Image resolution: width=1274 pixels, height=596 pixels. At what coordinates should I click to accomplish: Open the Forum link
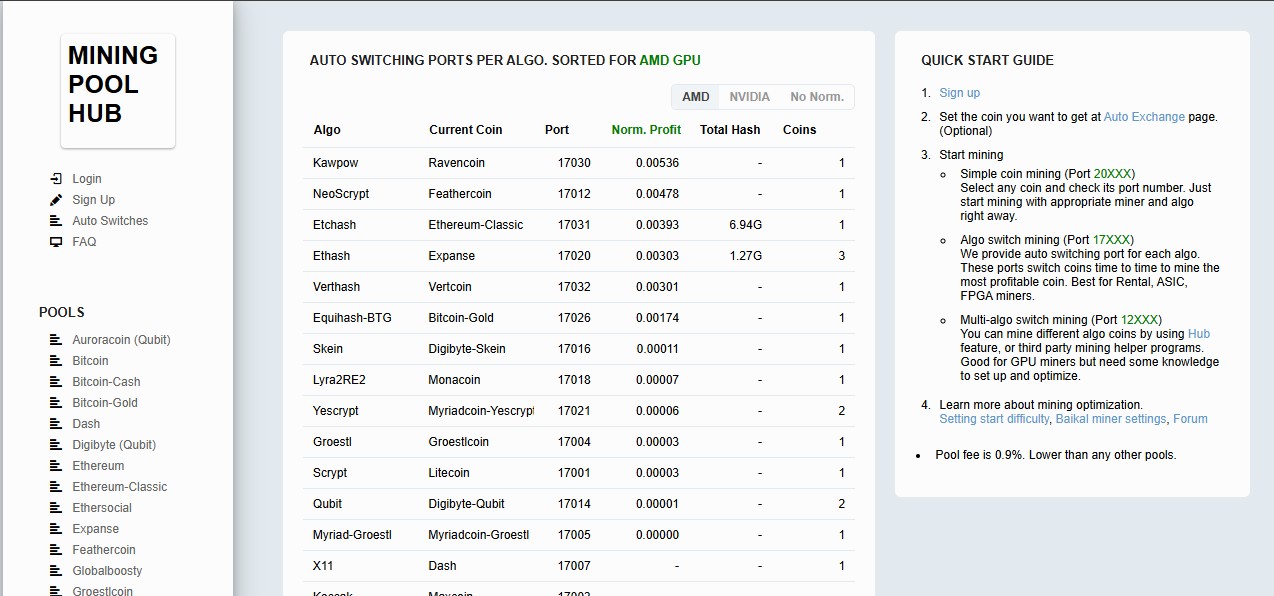click(x=1190, y=418)
